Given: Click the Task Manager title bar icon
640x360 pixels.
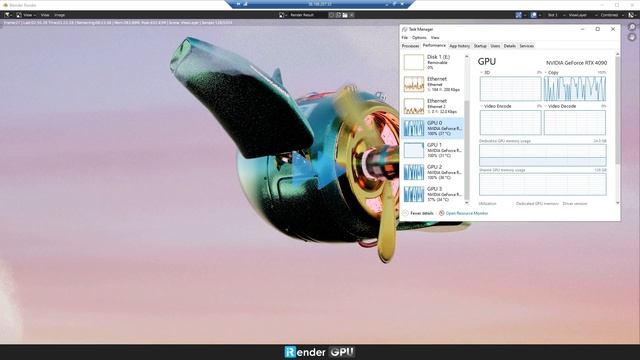Looking at the screenshot, I should (404, 29).
